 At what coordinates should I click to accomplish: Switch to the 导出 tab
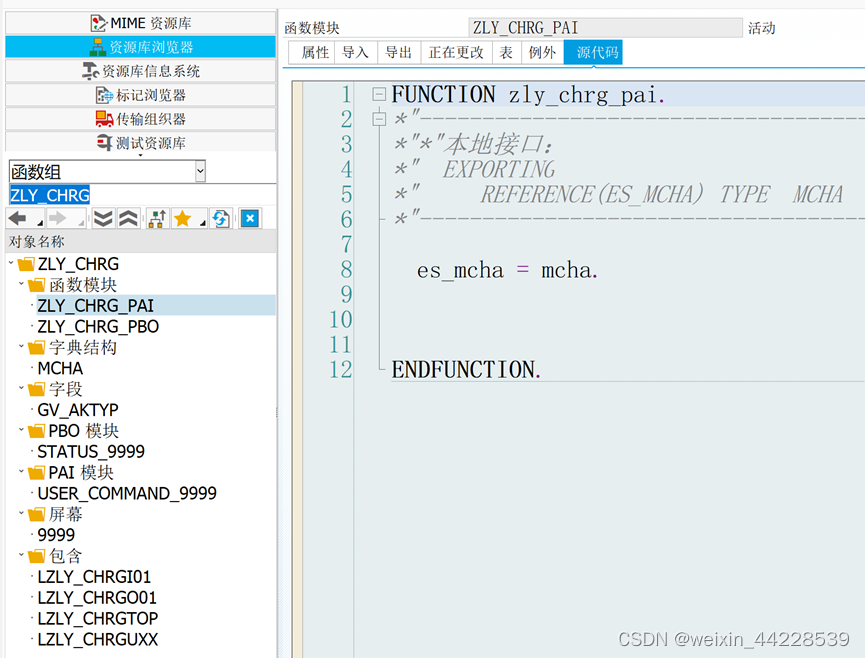pos(399,52)
